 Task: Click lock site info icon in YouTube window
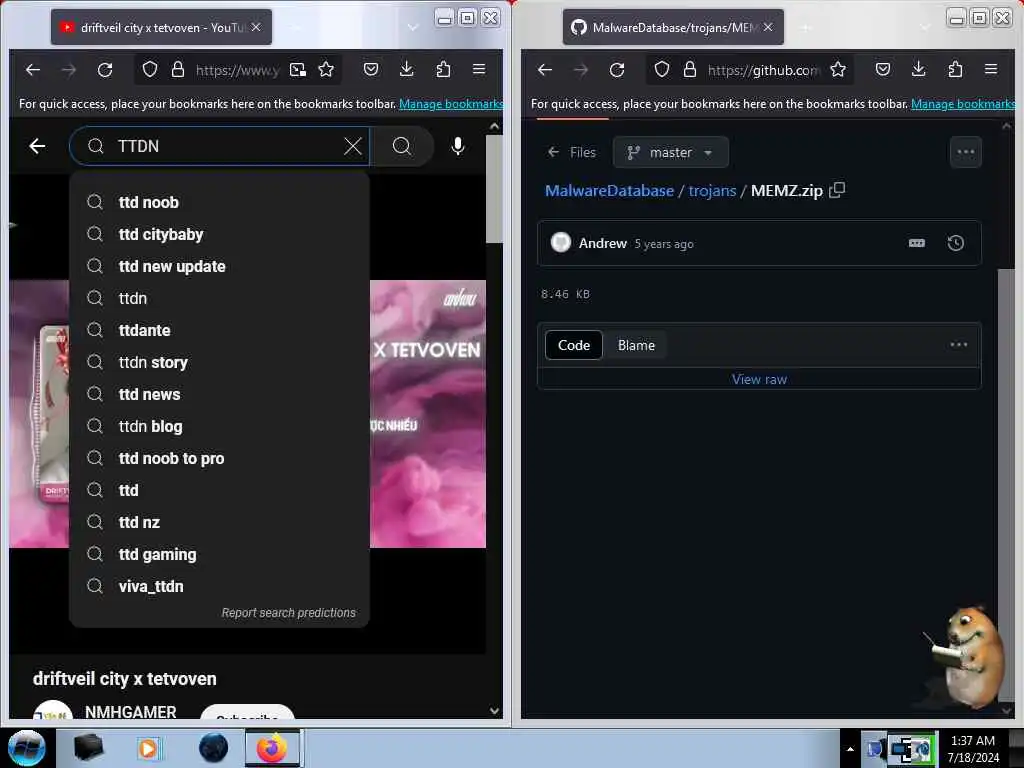pos(178,69)
